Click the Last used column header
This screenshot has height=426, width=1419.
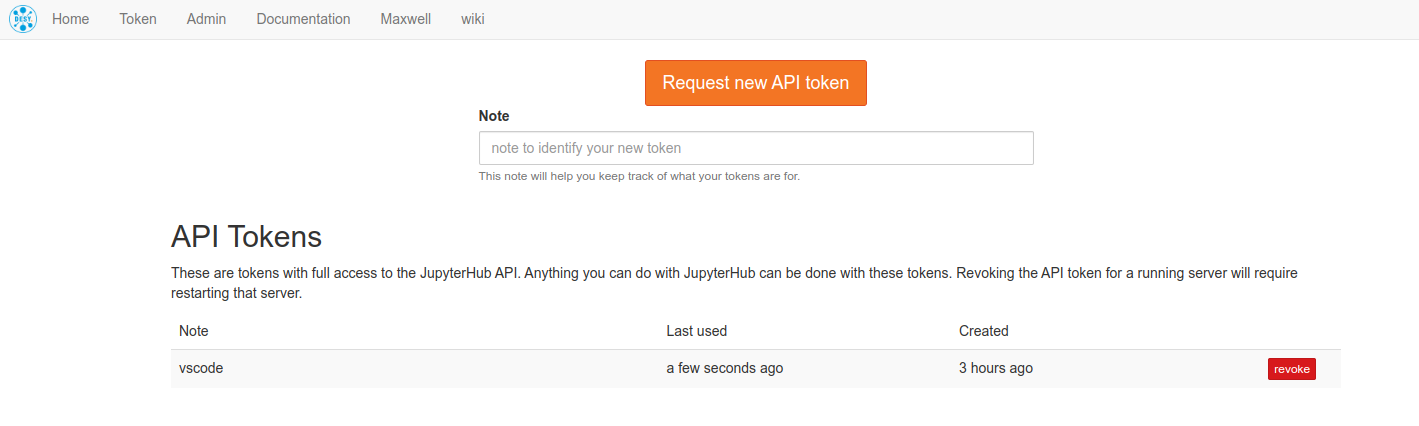(x=696, y=331)
